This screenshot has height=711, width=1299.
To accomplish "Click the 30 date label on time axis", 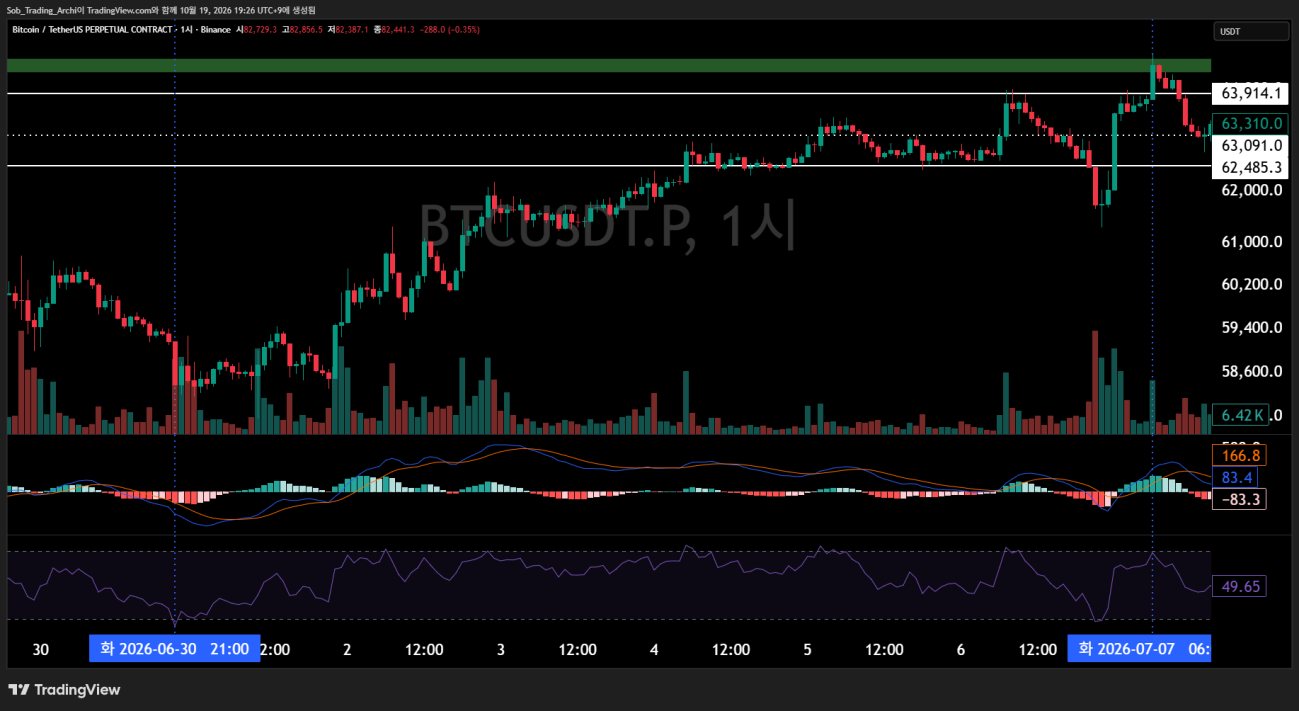I will (x=40, y=649).
